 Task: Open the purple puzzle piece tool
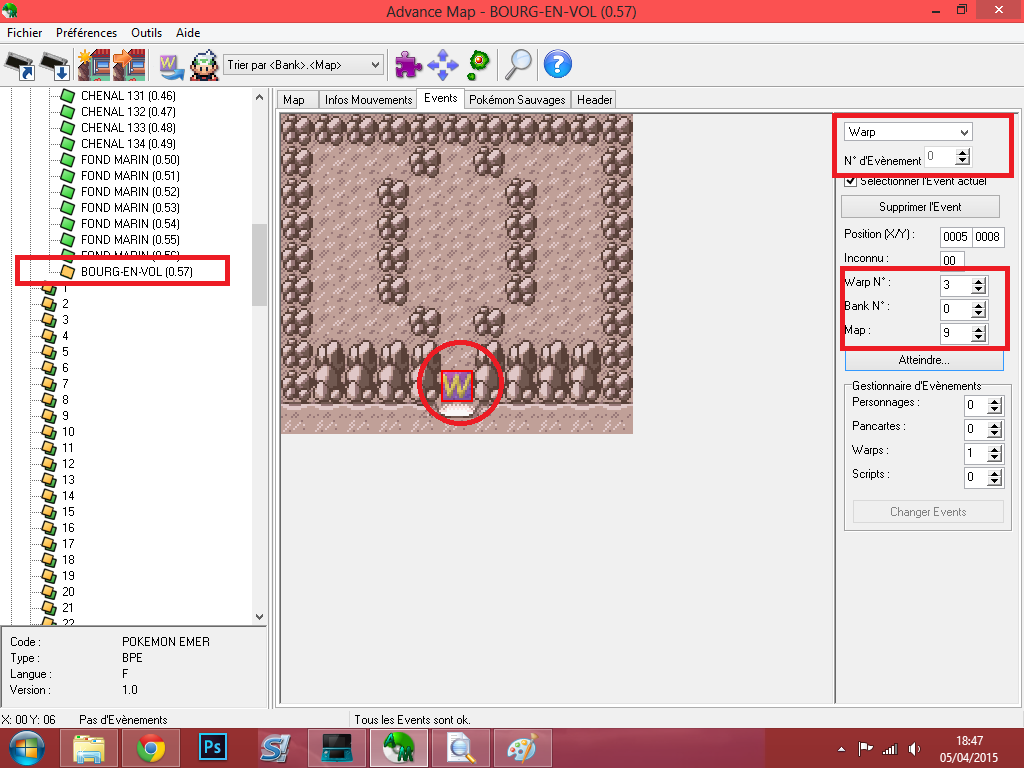408,65
